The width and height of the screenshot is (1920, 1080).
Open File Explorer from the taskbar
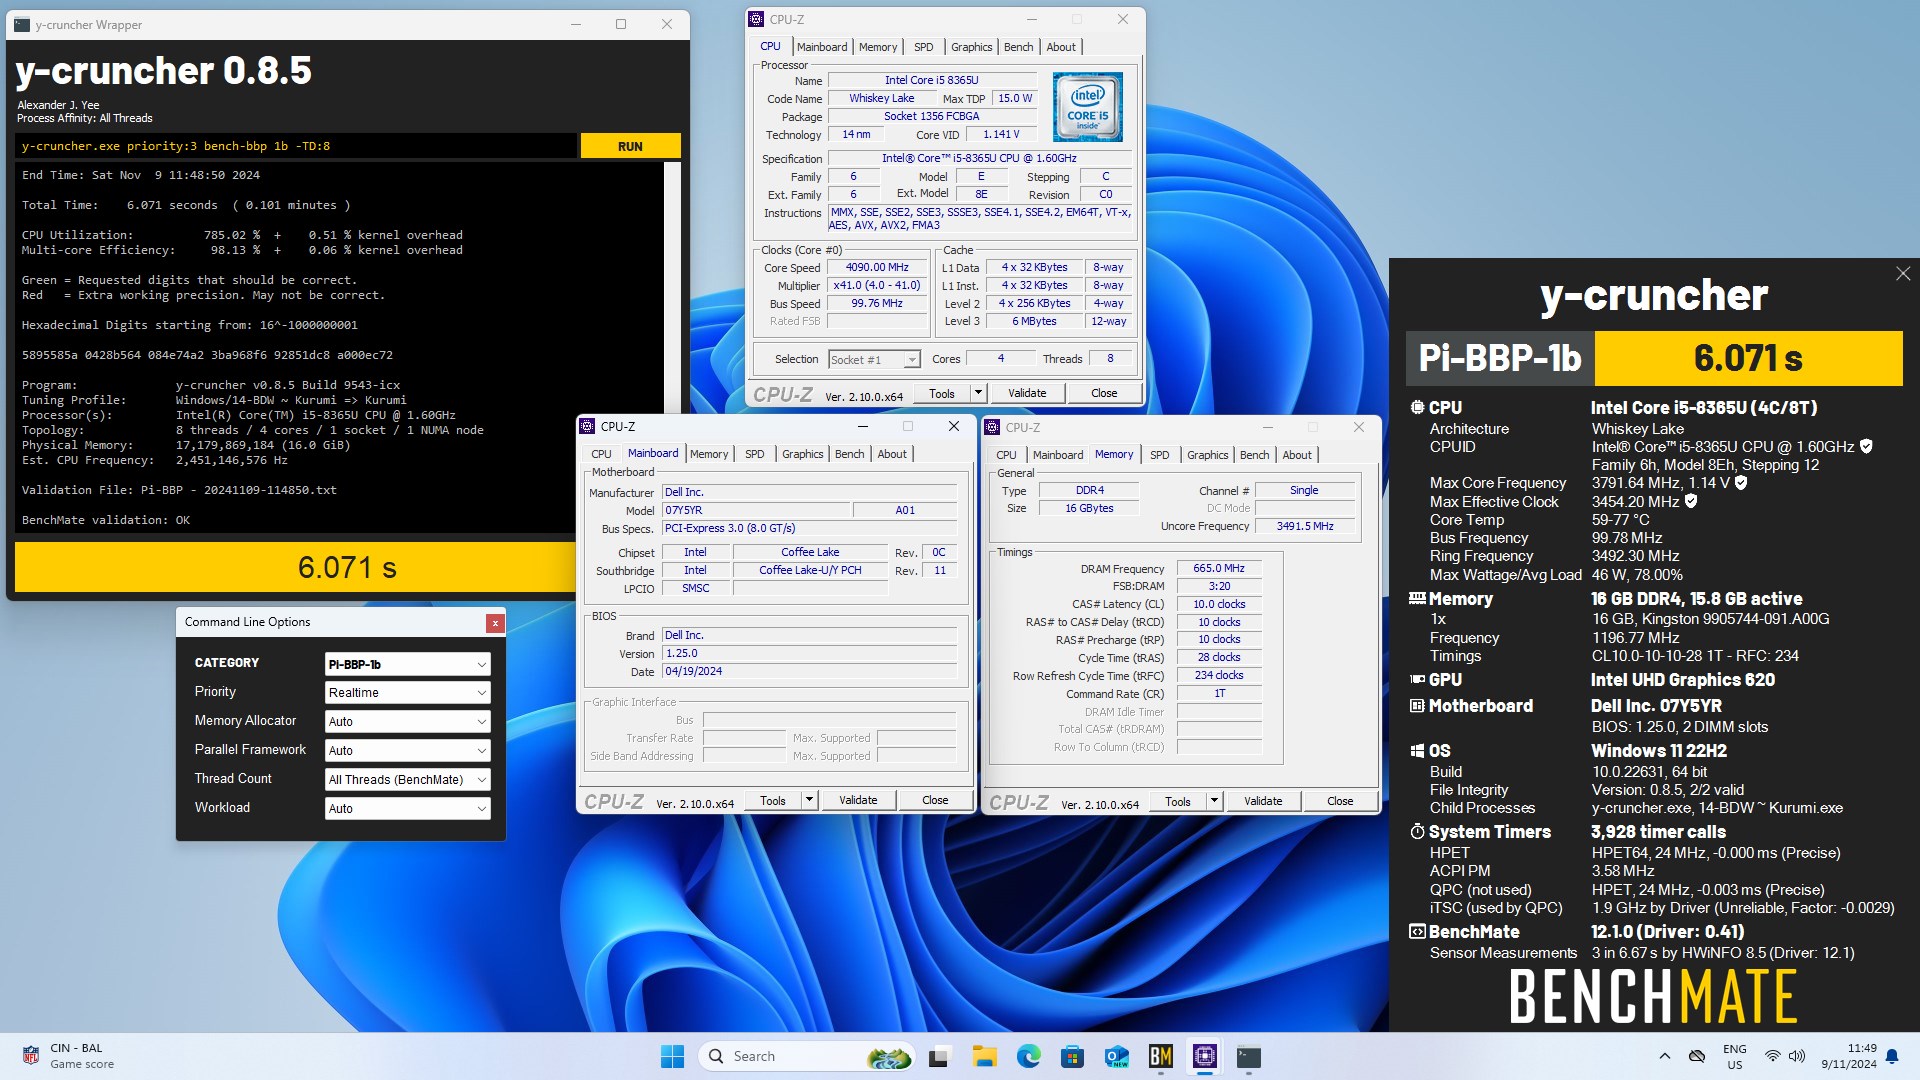(984, 1056)
